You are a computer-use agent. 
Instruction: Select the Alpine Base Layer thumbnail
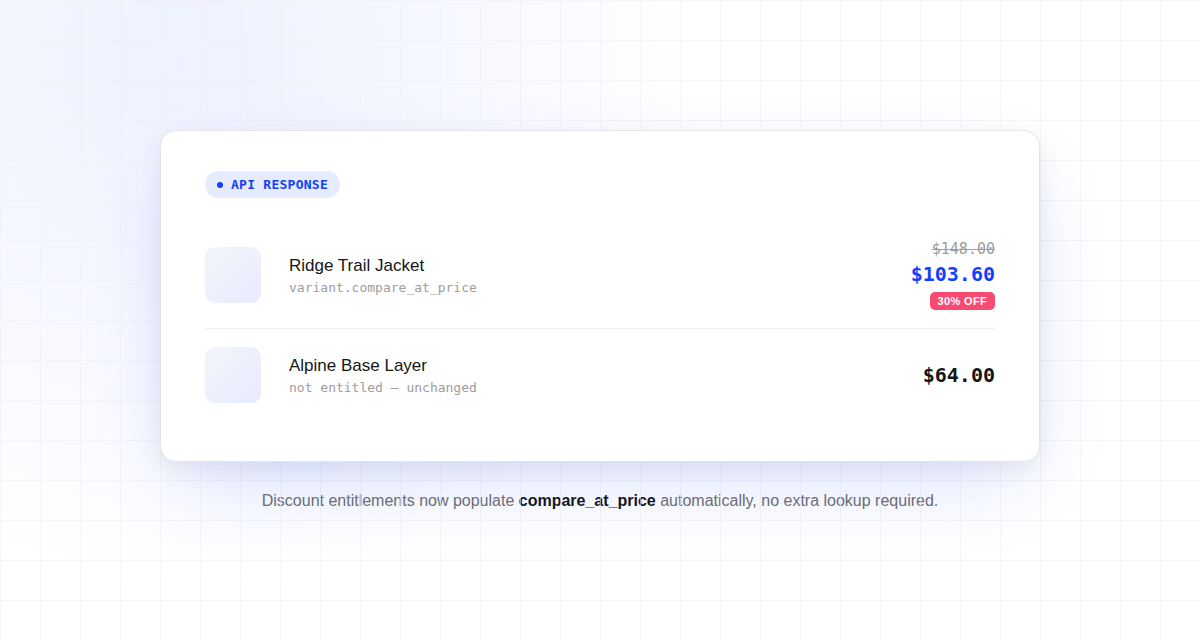233,375
